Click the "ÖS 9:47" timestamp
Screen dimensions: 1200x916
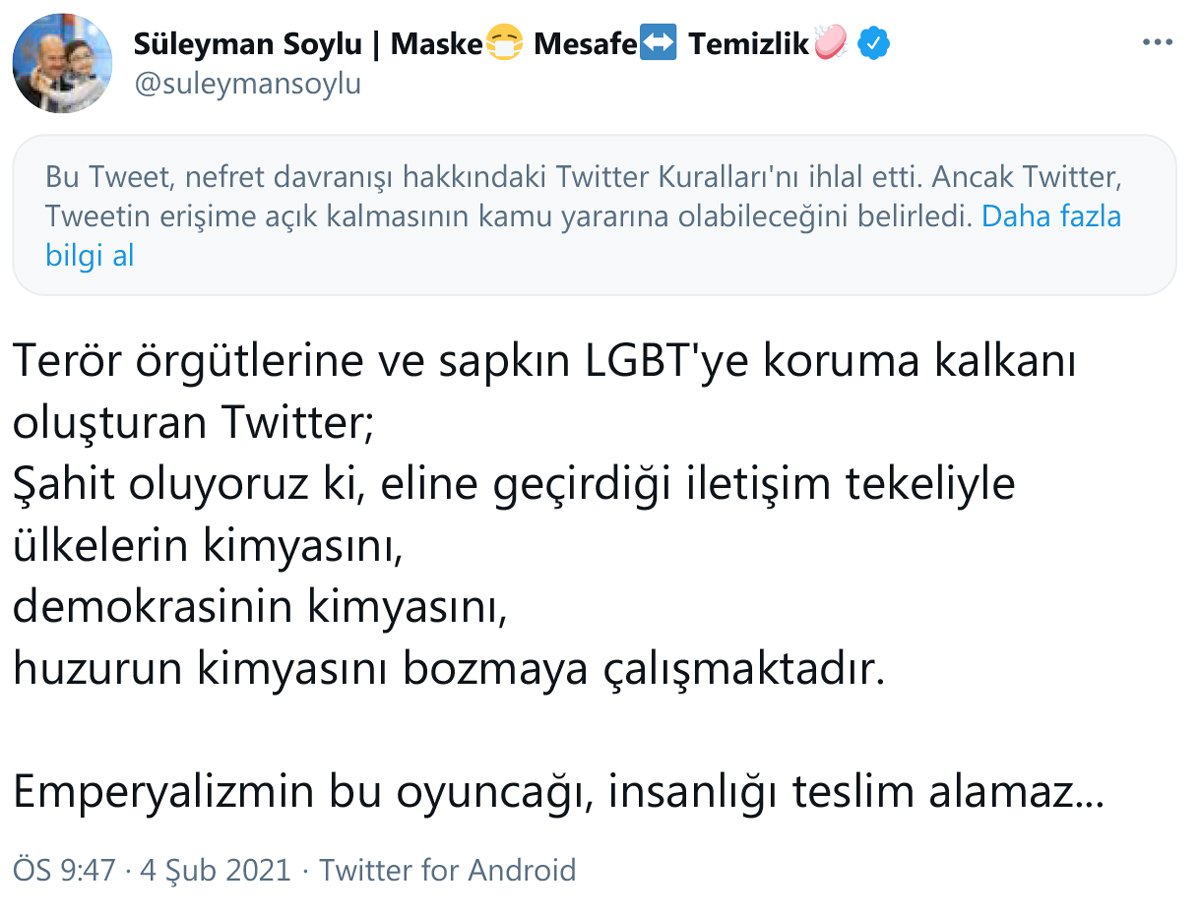63,870
